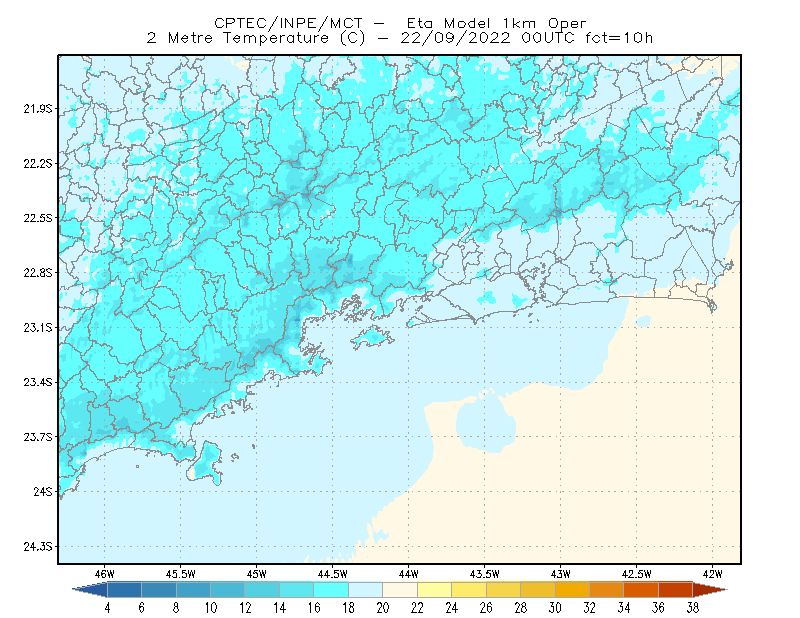The image size is (800, 618).
Task: Click the 44W longitude axis label
Action: pyautogui.click(x=408, y=574)
